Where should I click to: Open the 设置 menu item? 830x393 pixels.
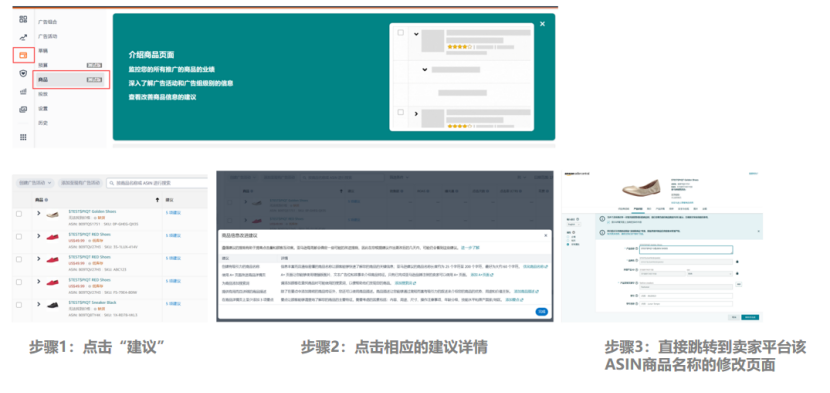click(43, 109)
